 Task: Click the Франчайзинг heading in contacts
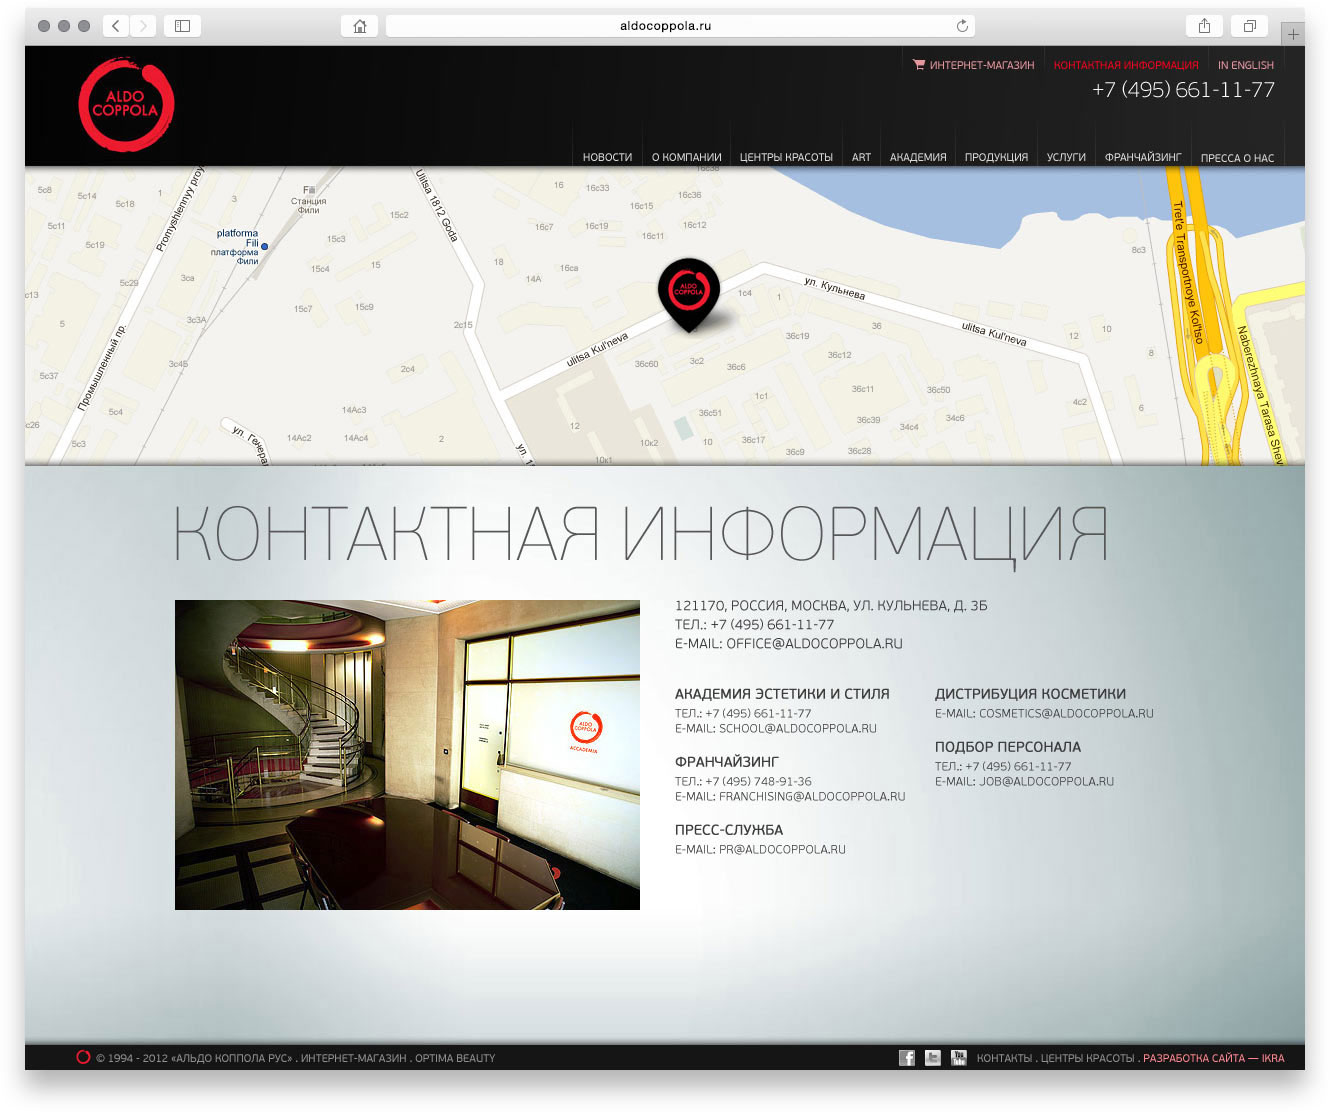pos(727,762)
